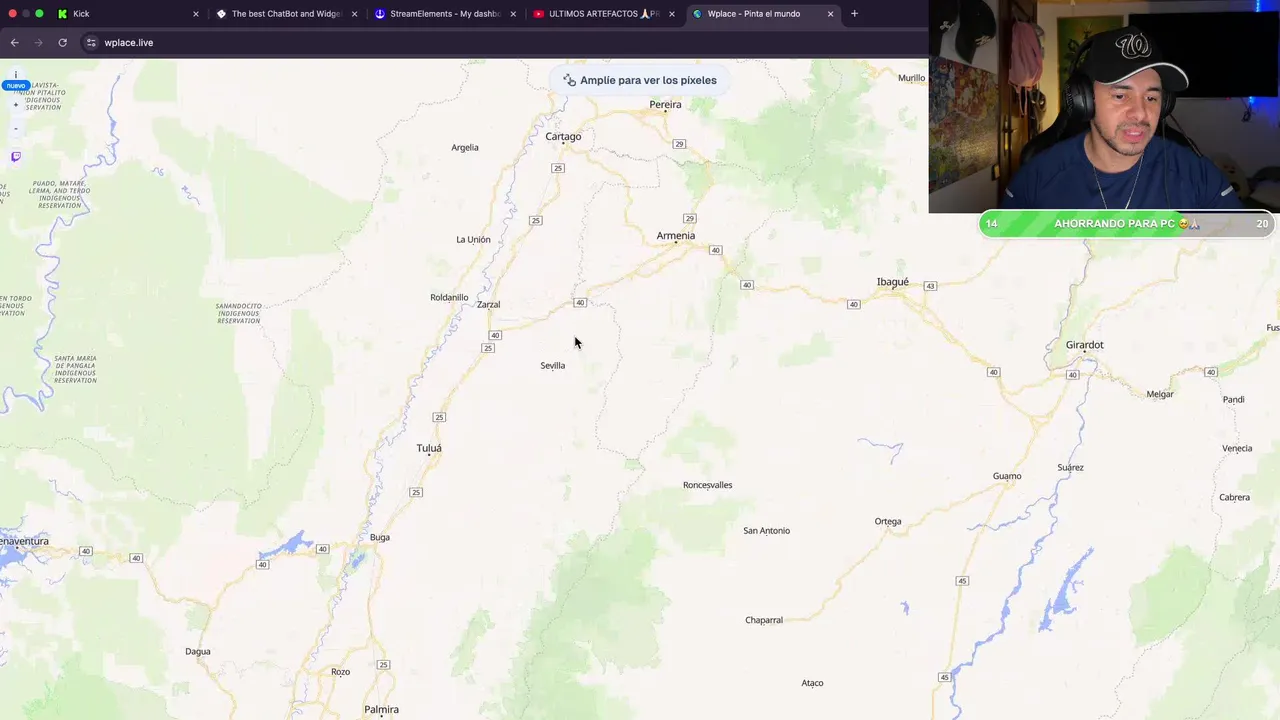The width and height of the screenshot is (1280, 720).
Task: Click the Cabrera town label
Action: [1234, 498]
